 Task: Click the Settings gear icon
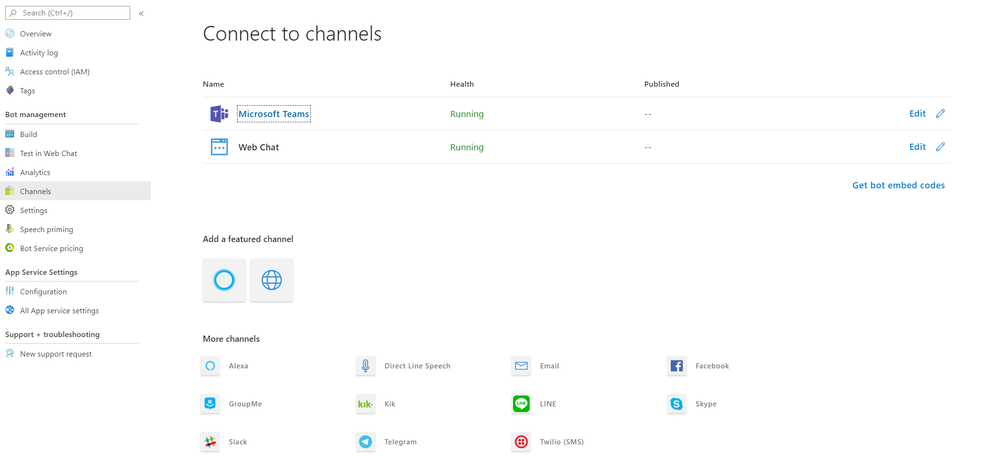[x=10, y=210]
